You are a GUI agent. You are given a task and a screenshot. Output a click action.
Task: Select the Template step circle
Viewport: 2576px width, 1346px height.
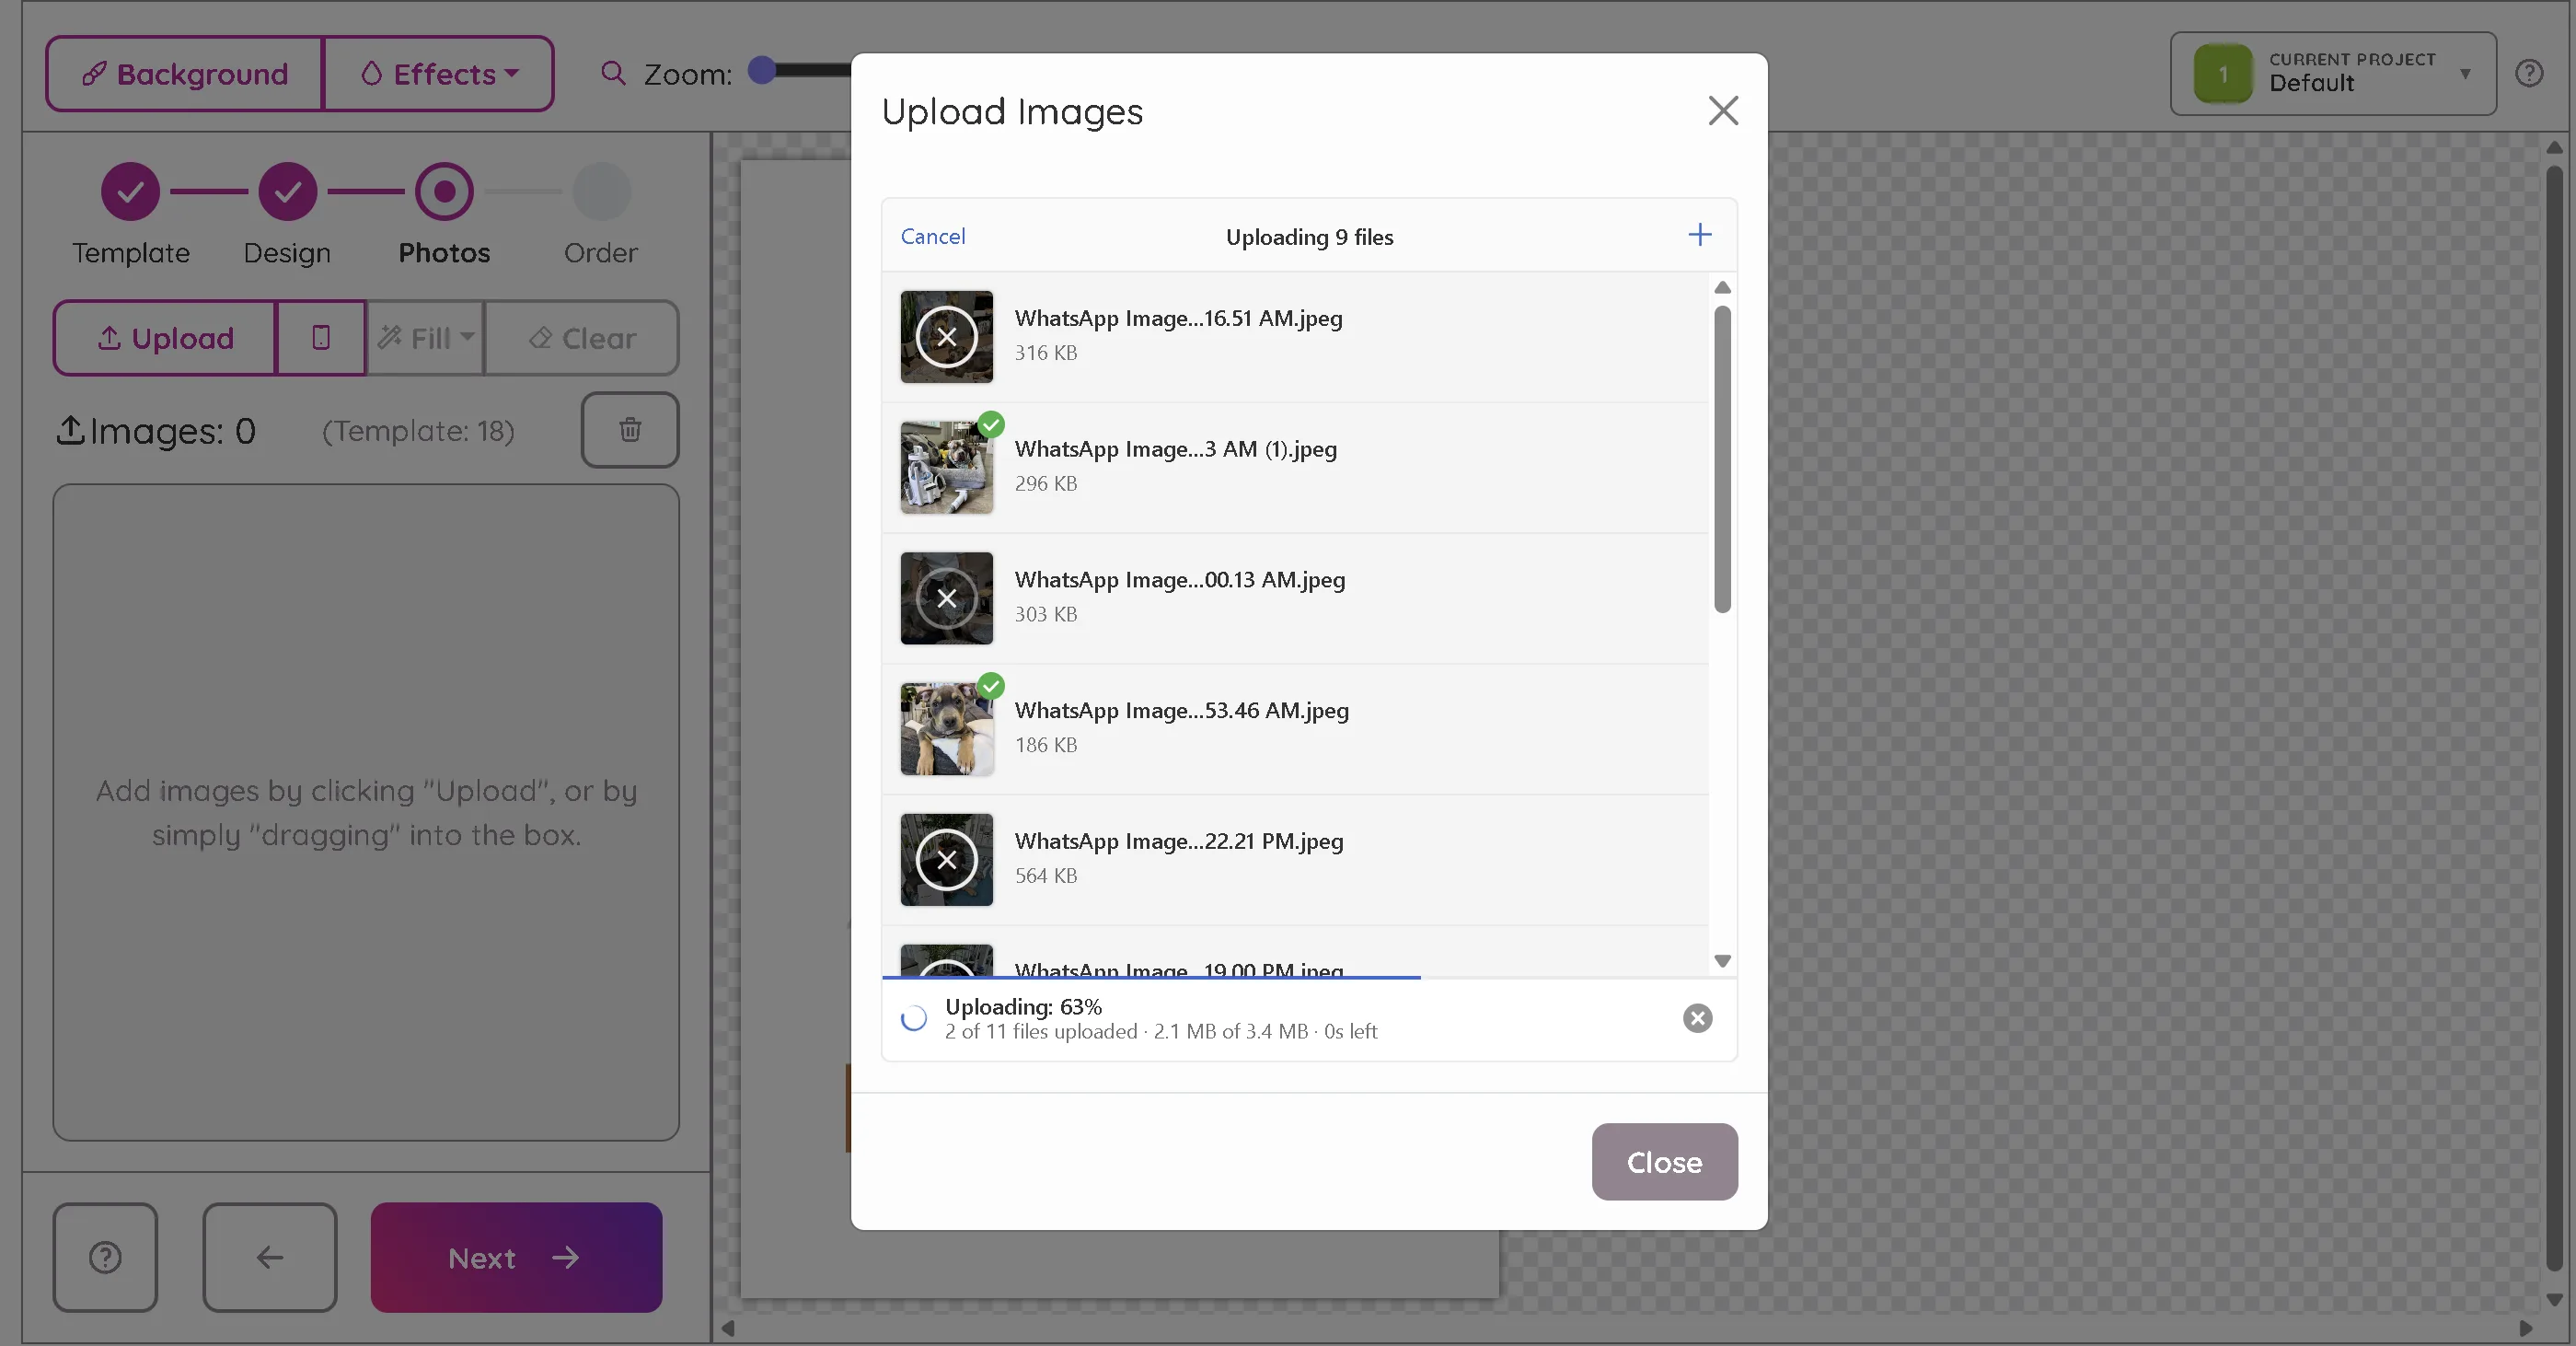click(x=130, y=192)
